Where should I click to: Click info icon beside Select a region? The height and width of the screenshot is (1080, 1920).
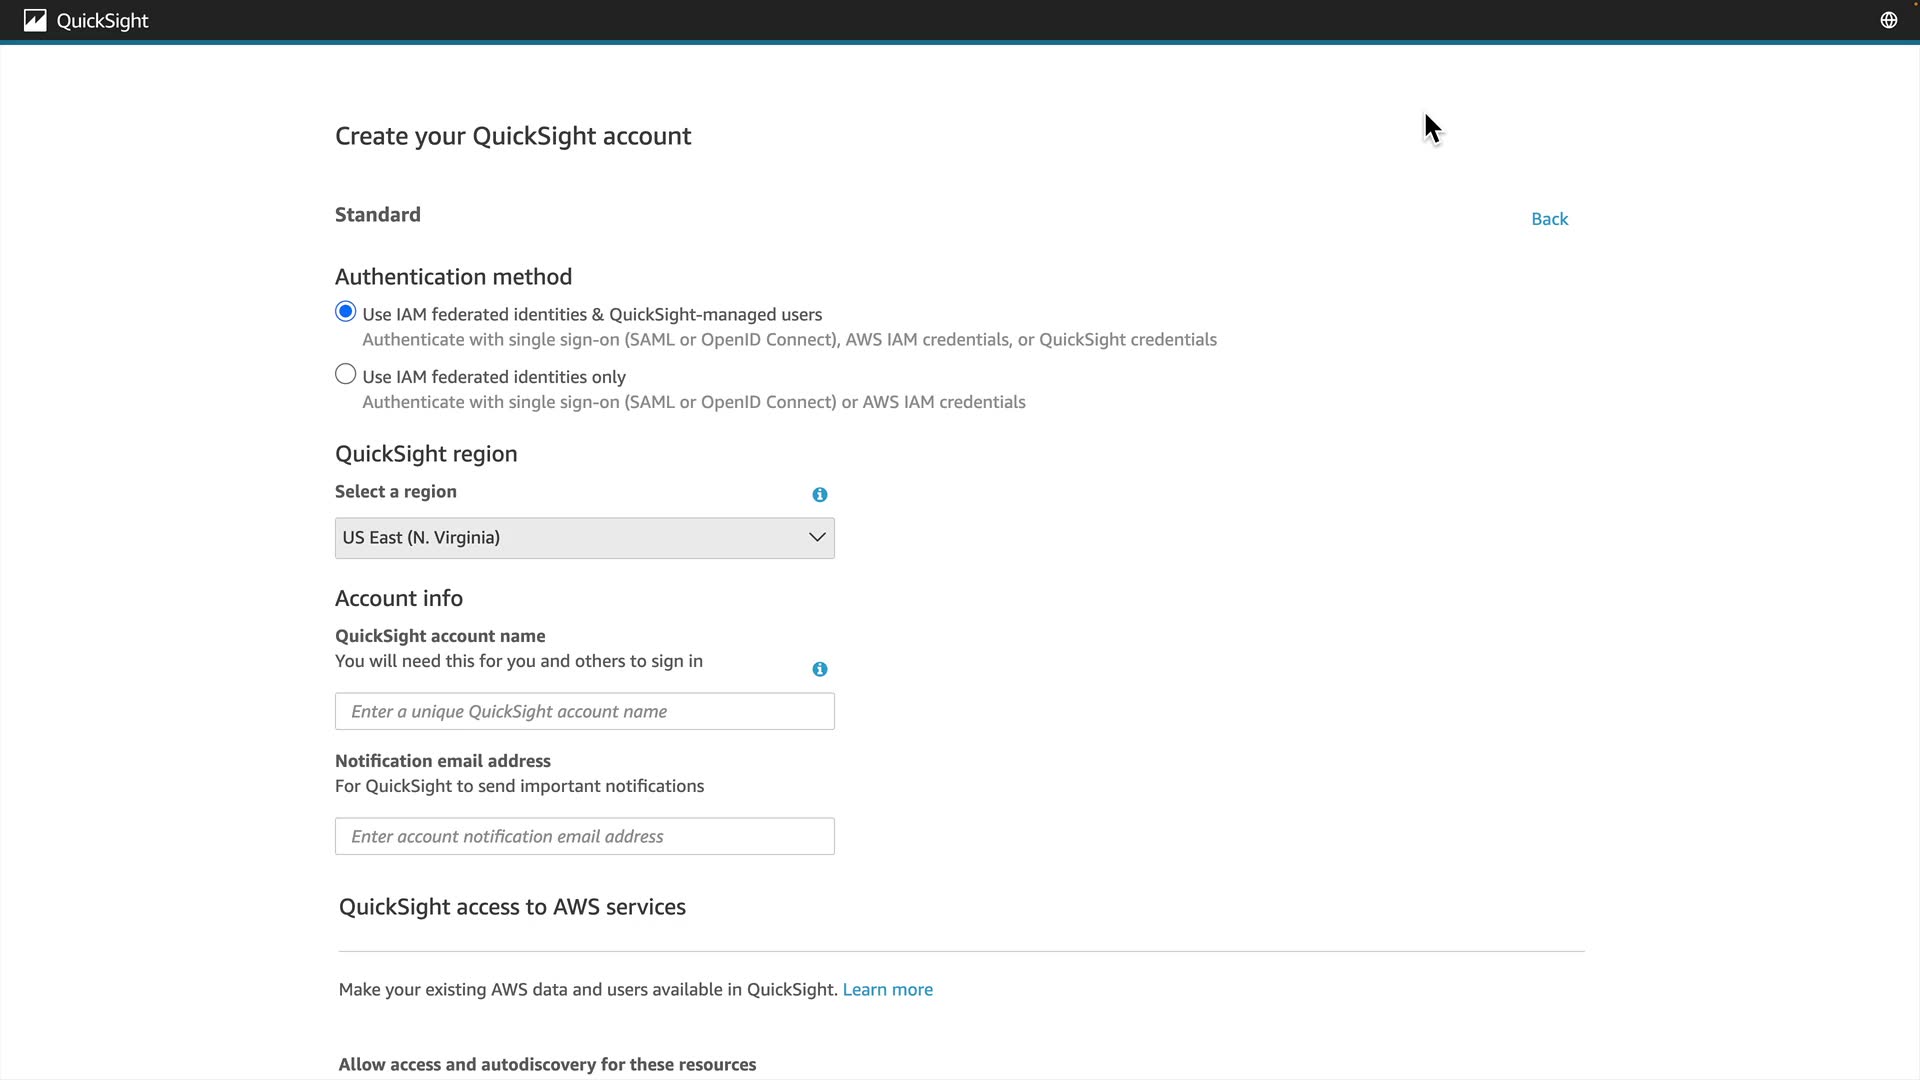[x=820, y=495]
